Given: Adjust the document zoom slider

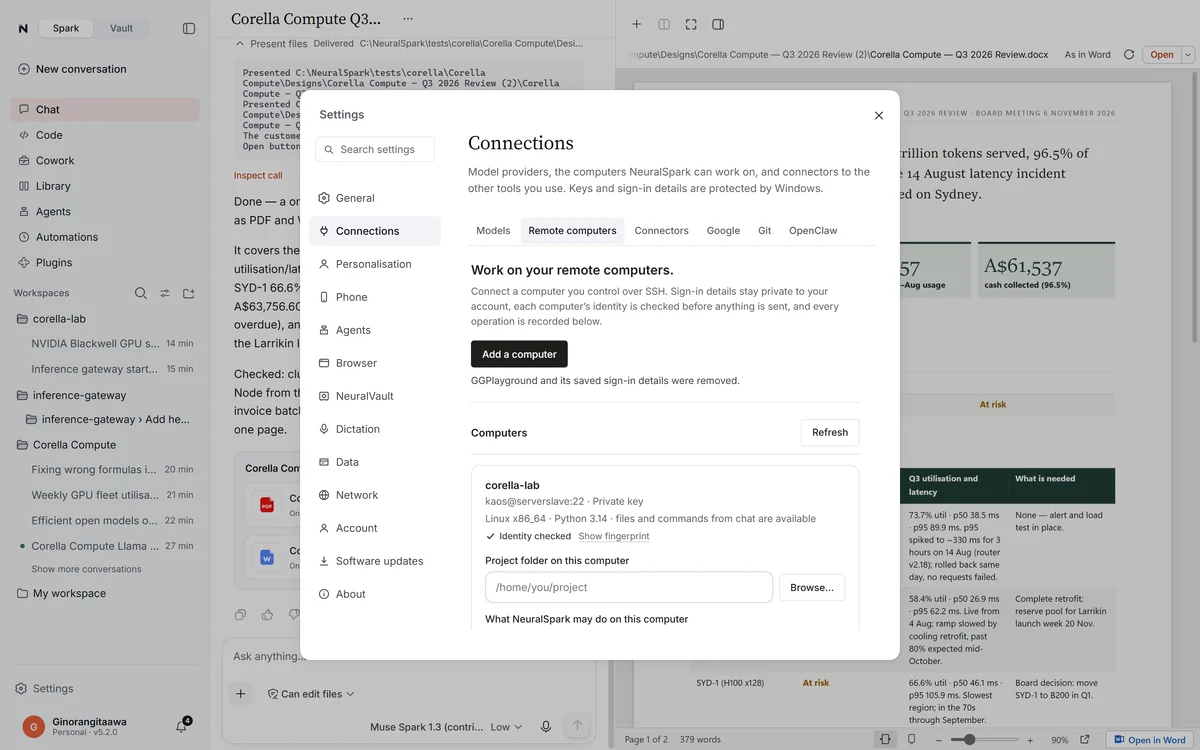Looking at the screenshot, I should point(985,740).
